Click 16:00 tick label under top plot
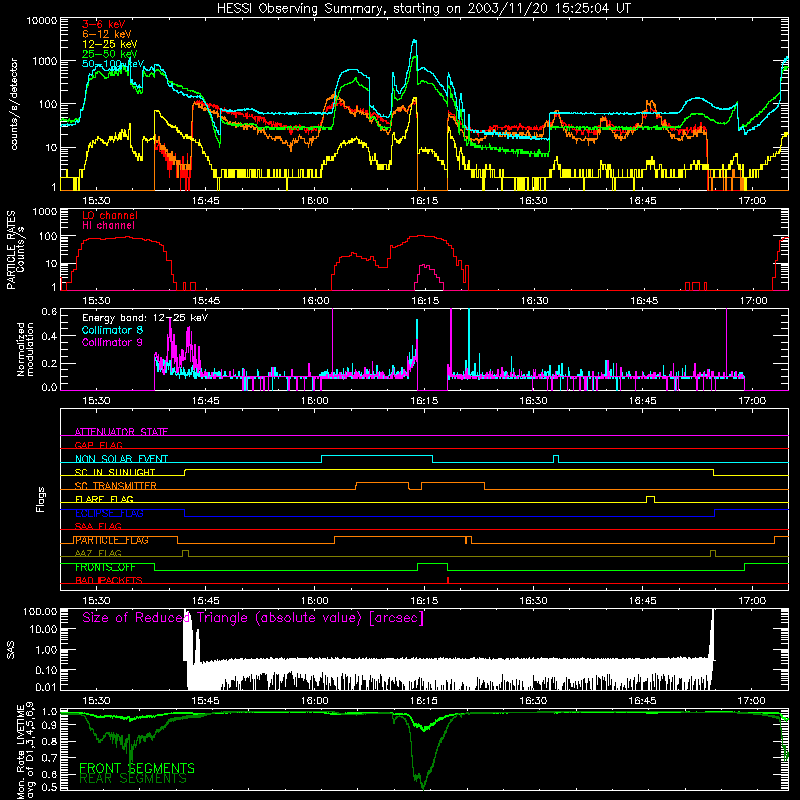 [314, 201]
